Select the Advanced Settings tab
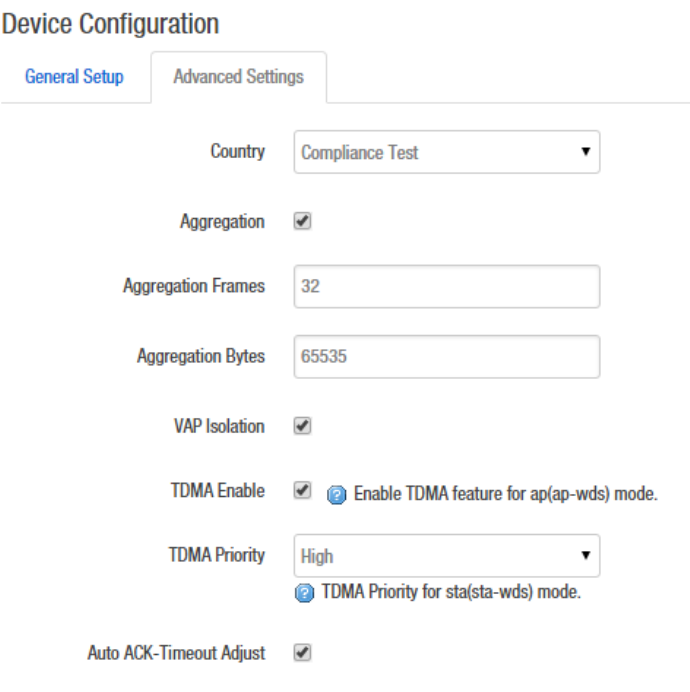The image size is (690, 692). 238,77
